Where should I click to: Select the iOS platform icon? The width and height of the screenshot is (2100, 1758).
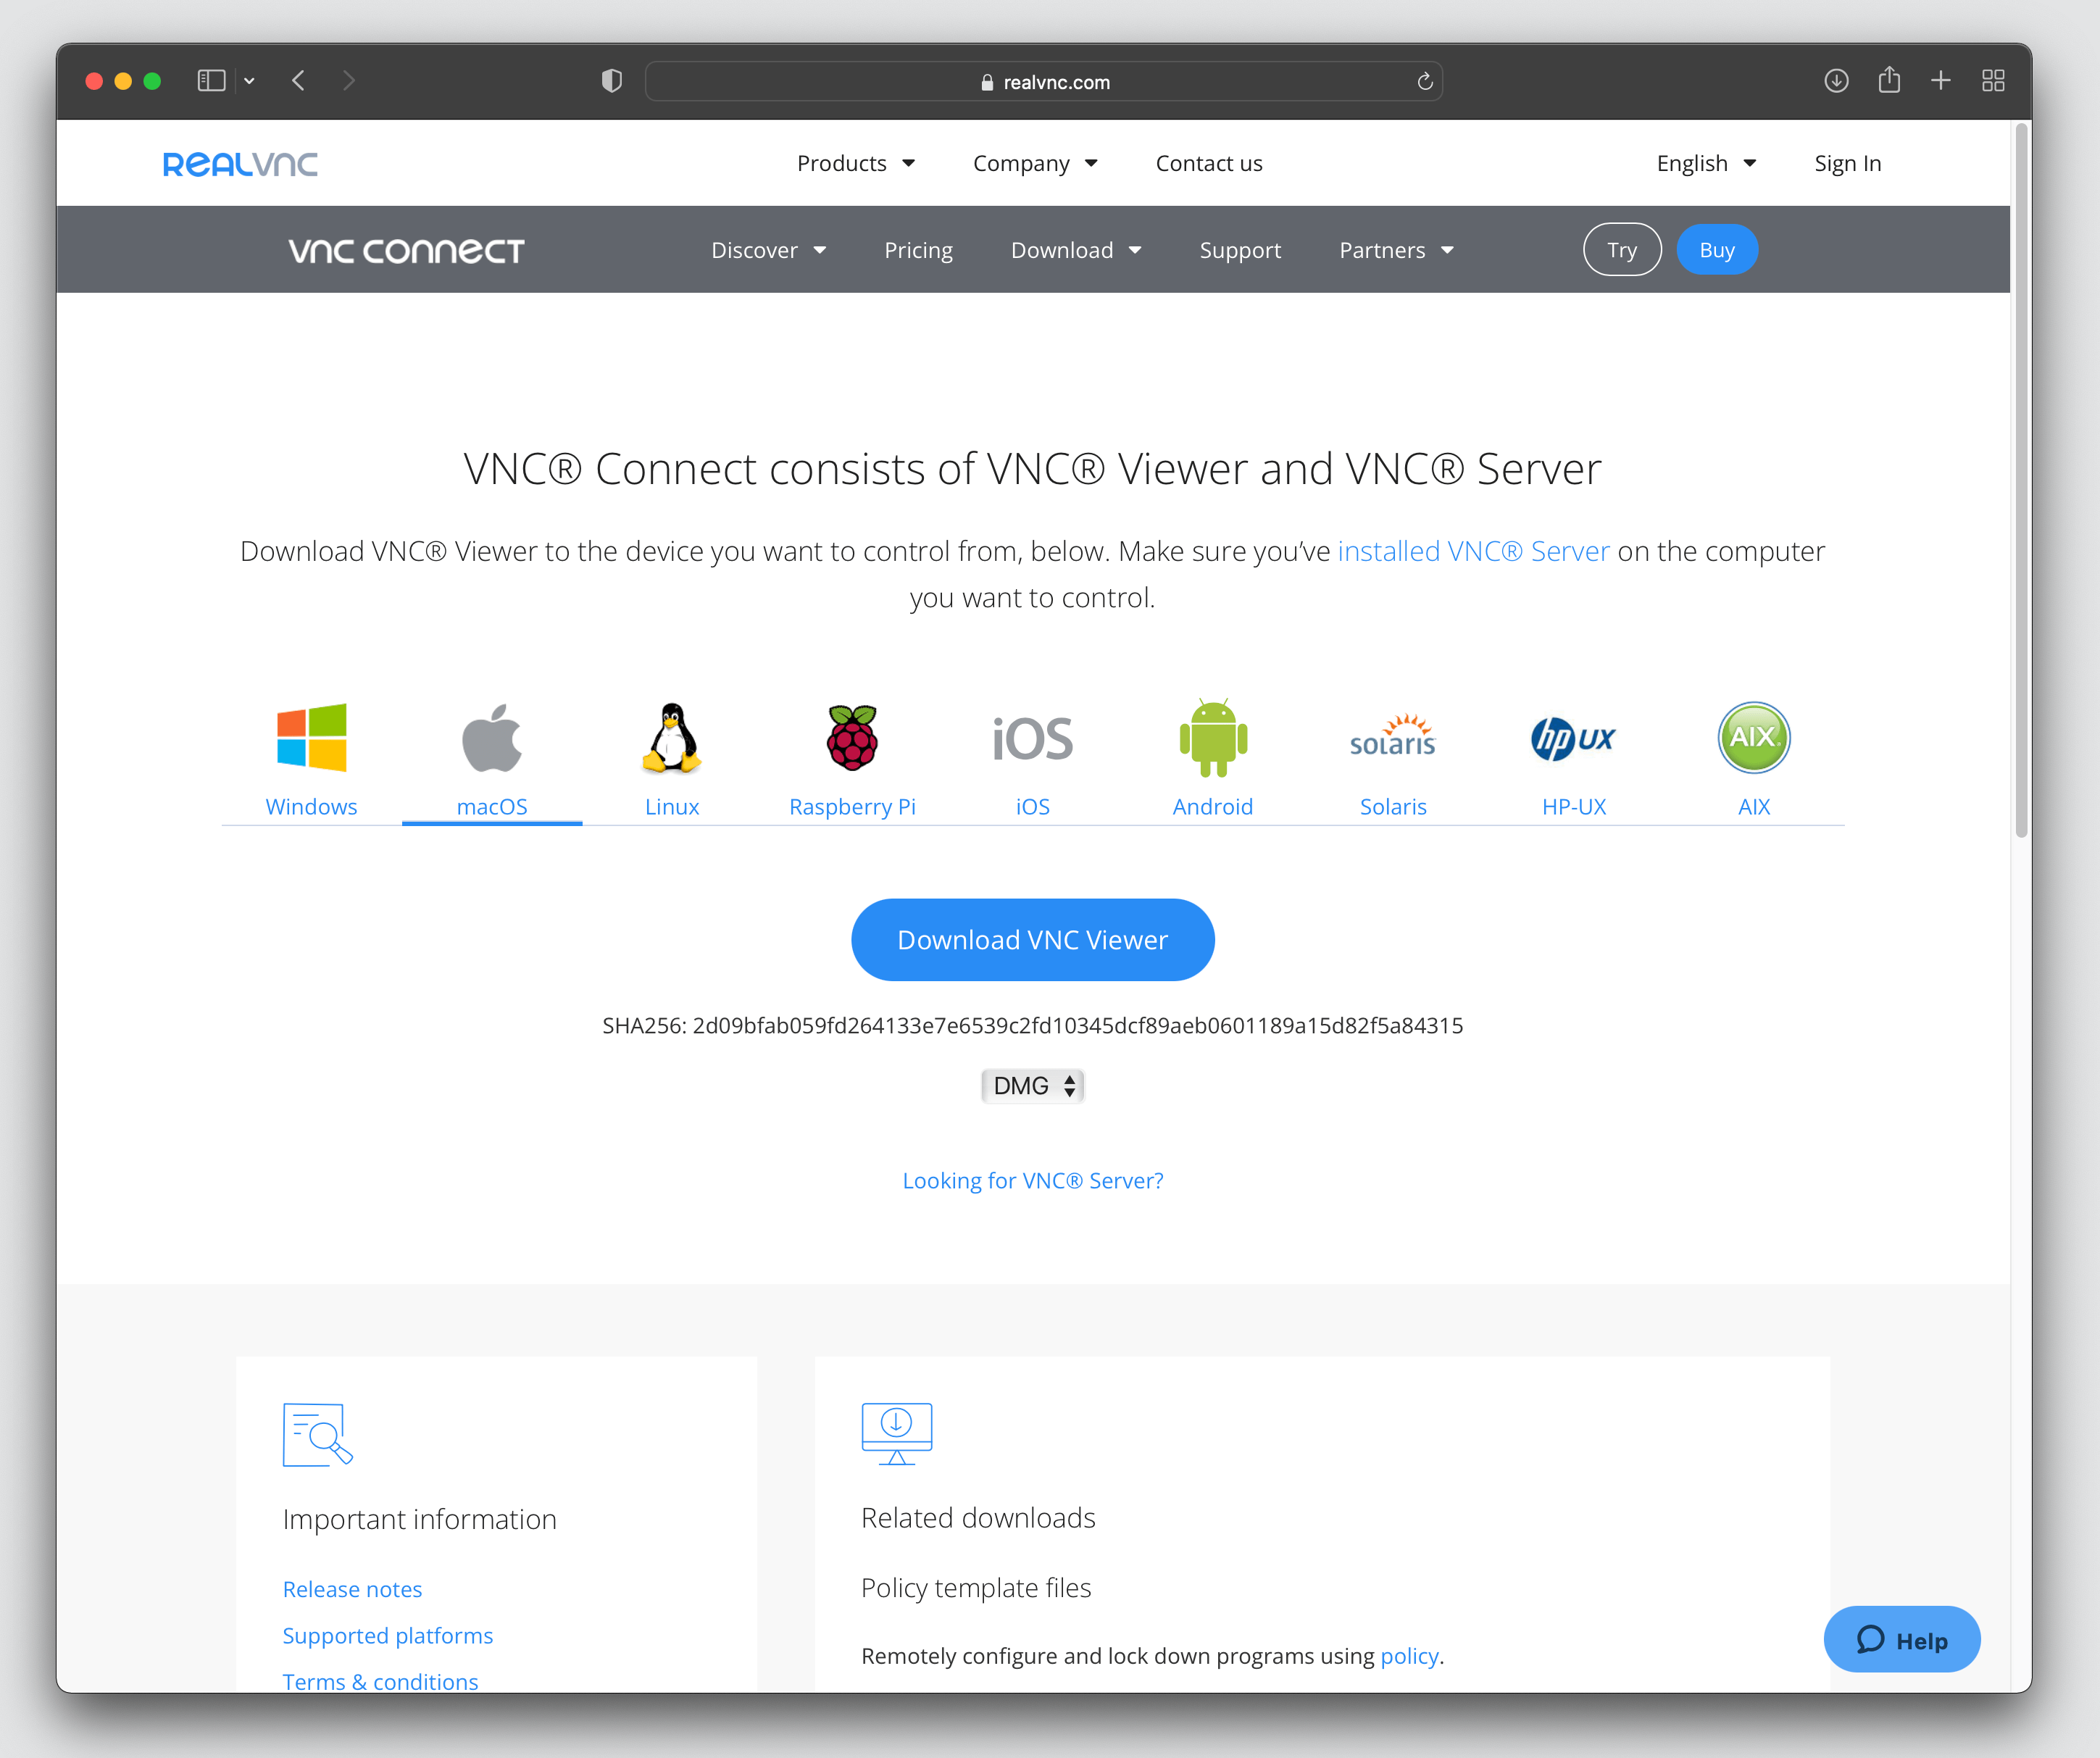click(x=1033, y=739)
